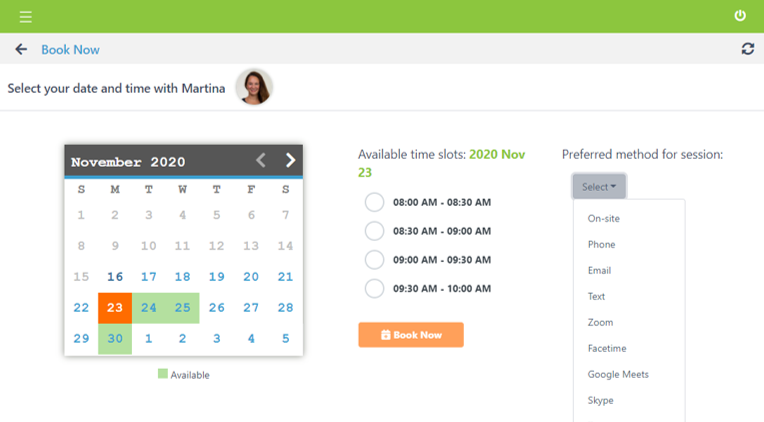Choose Google Meets option

tap(618, 374)
